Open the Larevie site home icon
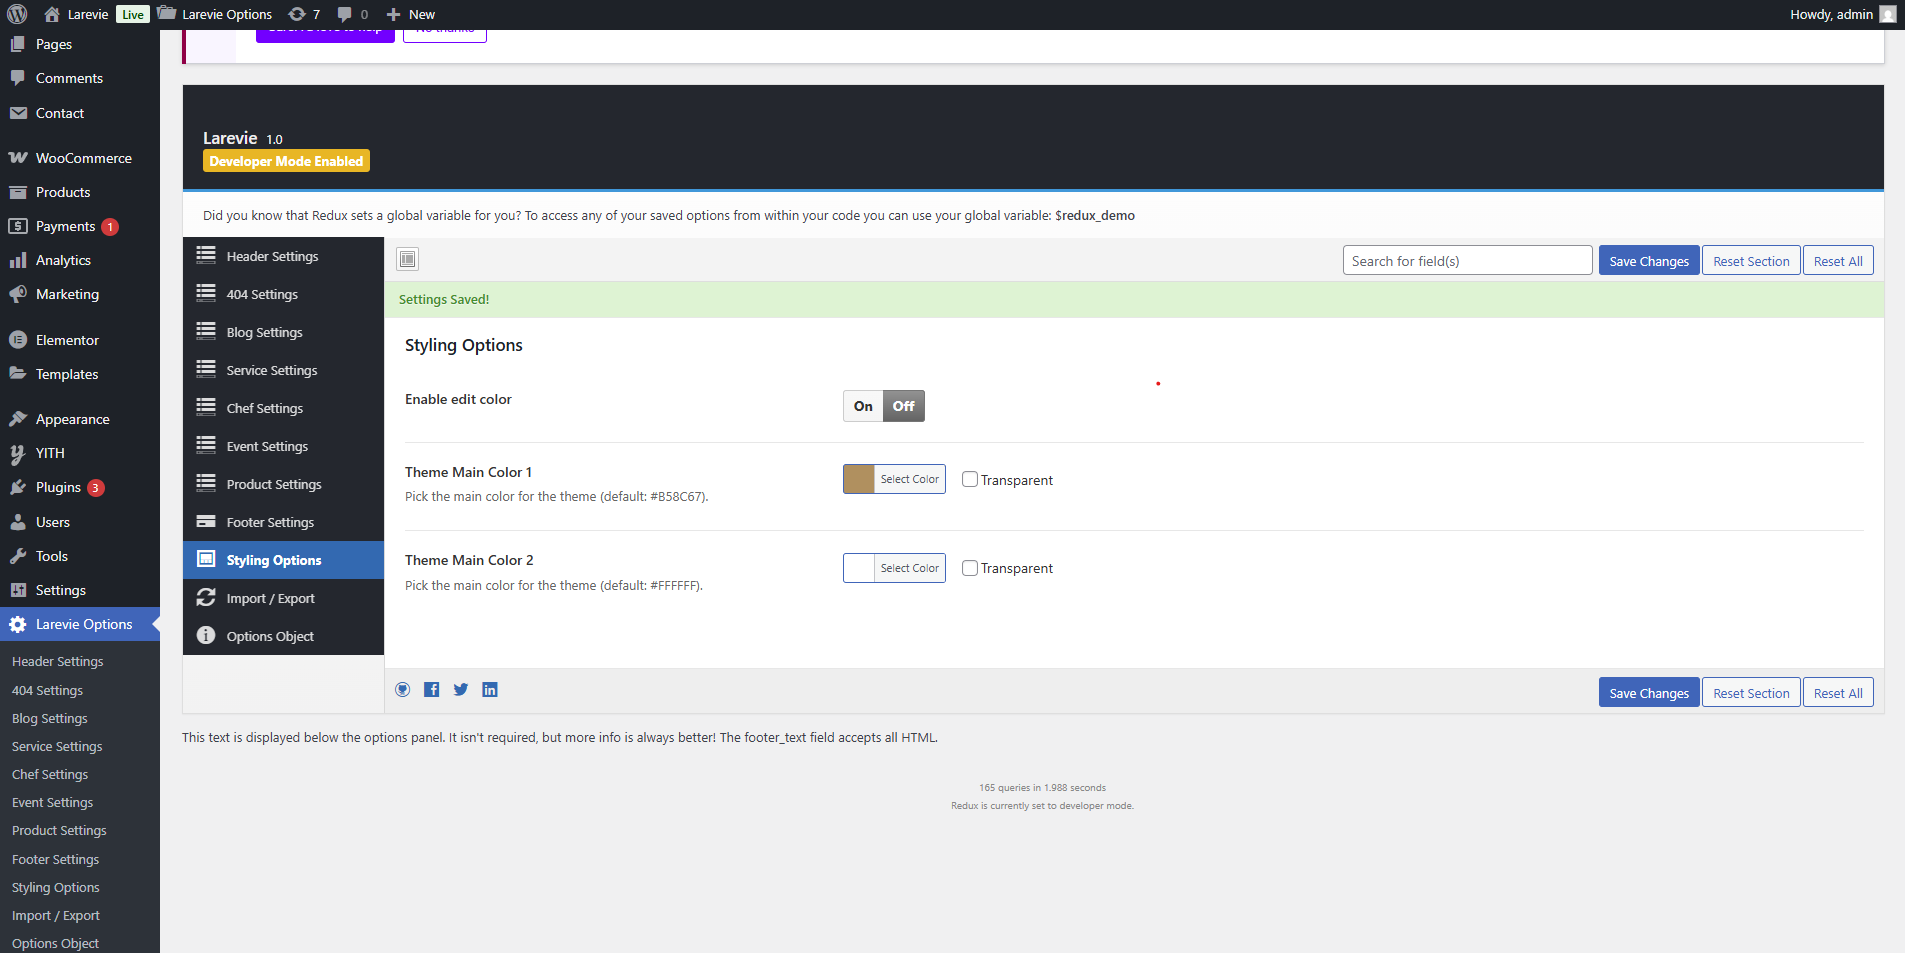The width and height of the screenshot is (1905, 953). coord(52,14)
